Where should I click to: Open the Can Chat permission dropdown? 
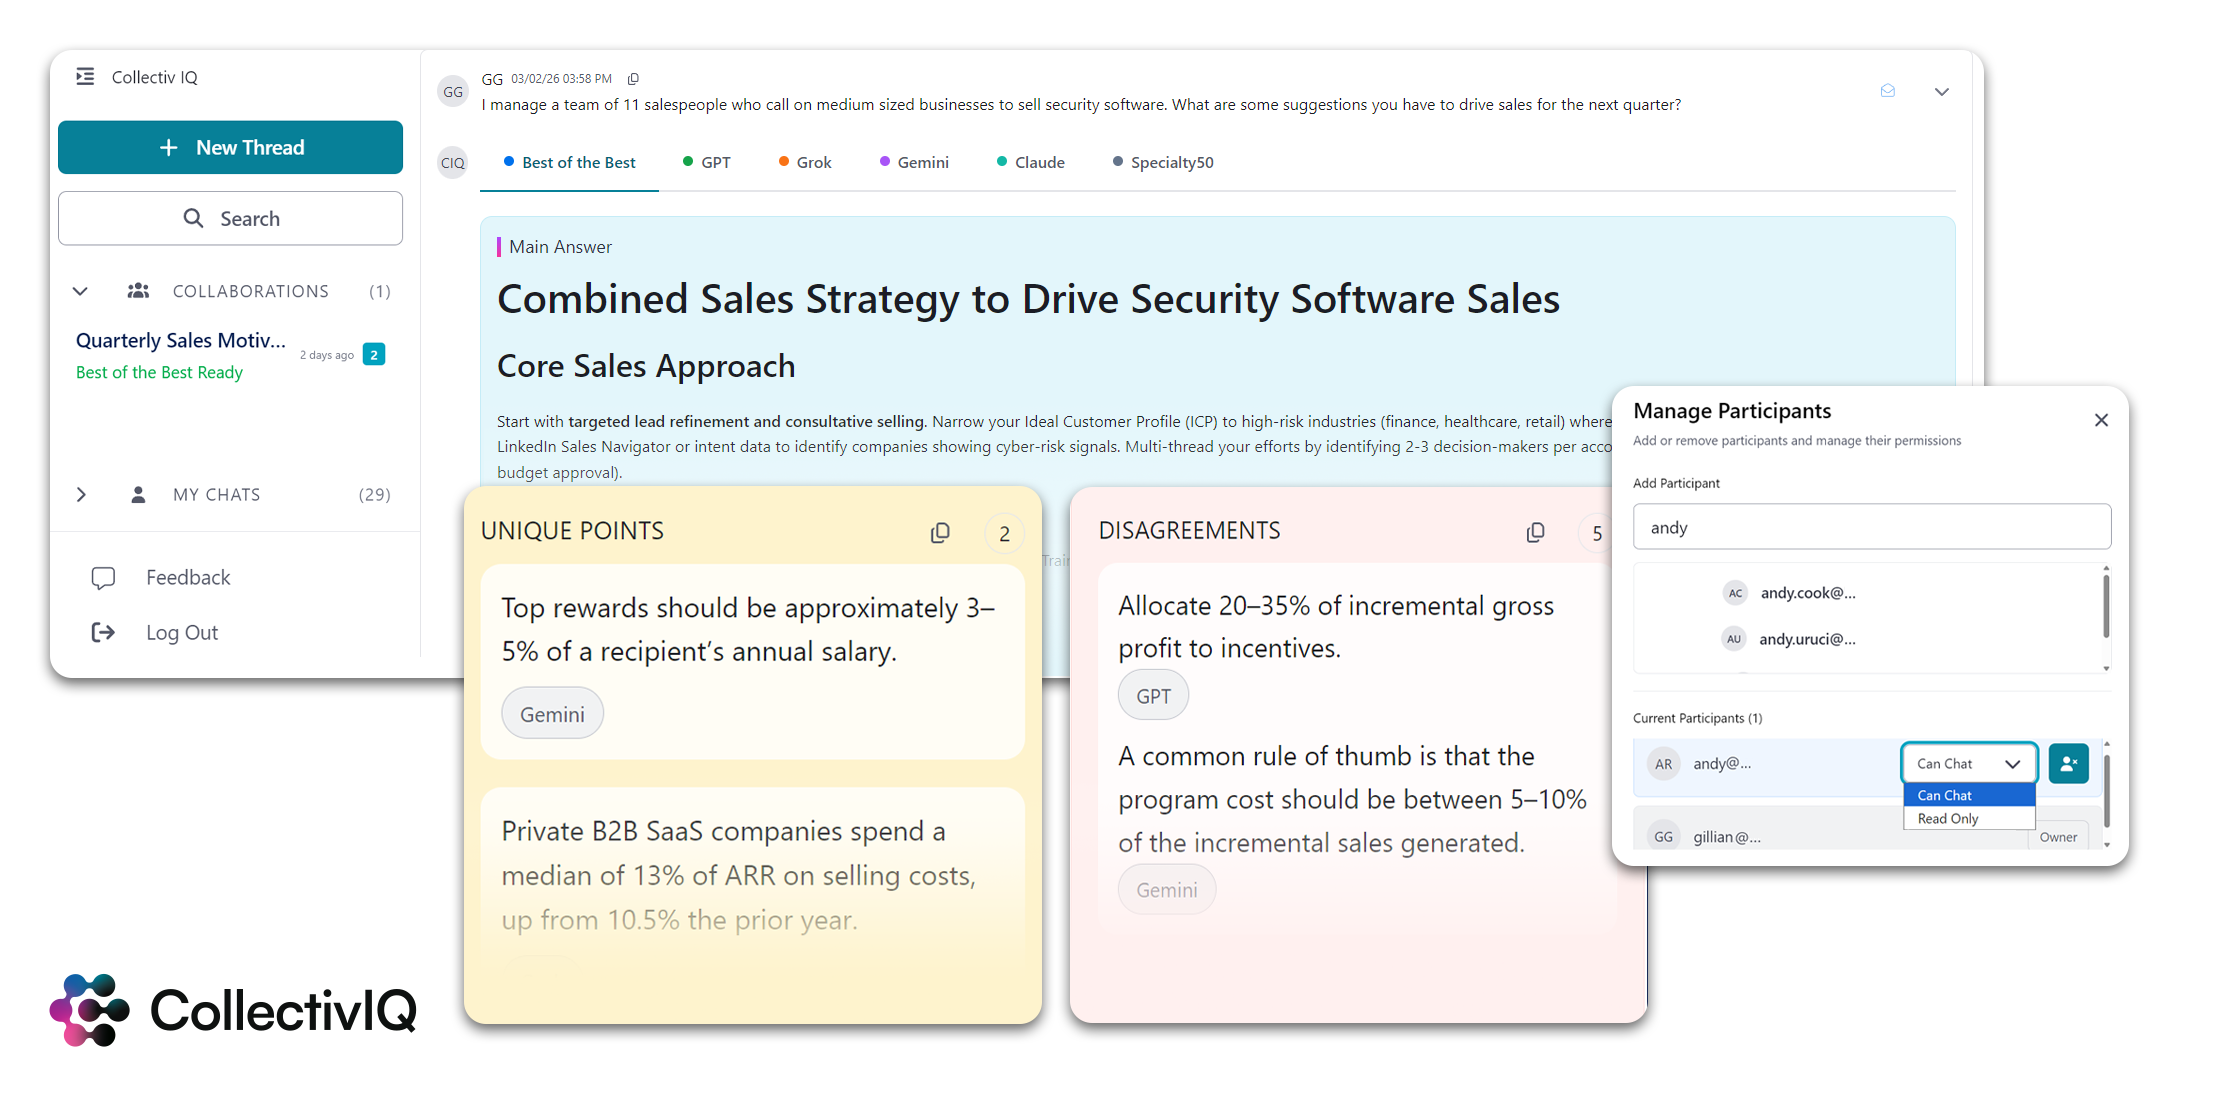click(1968, 764)
